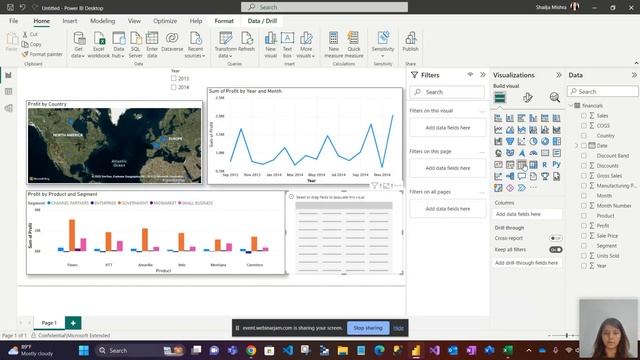
Task: Click the Excel workbook ribbon icon
Action: [x=99, y=45]
